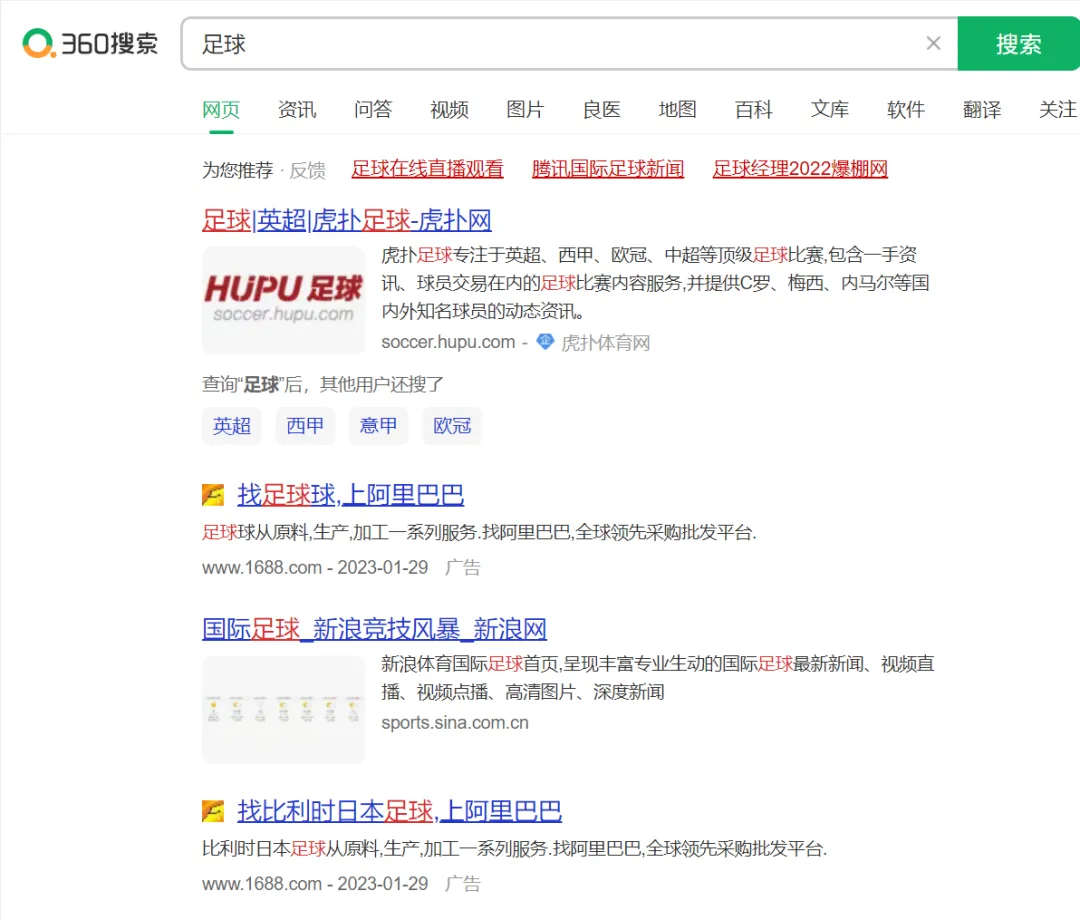Click the sports.sina.com.cn URL text
The height and width of the screenshot is (920, 1080).
[455, 723]
